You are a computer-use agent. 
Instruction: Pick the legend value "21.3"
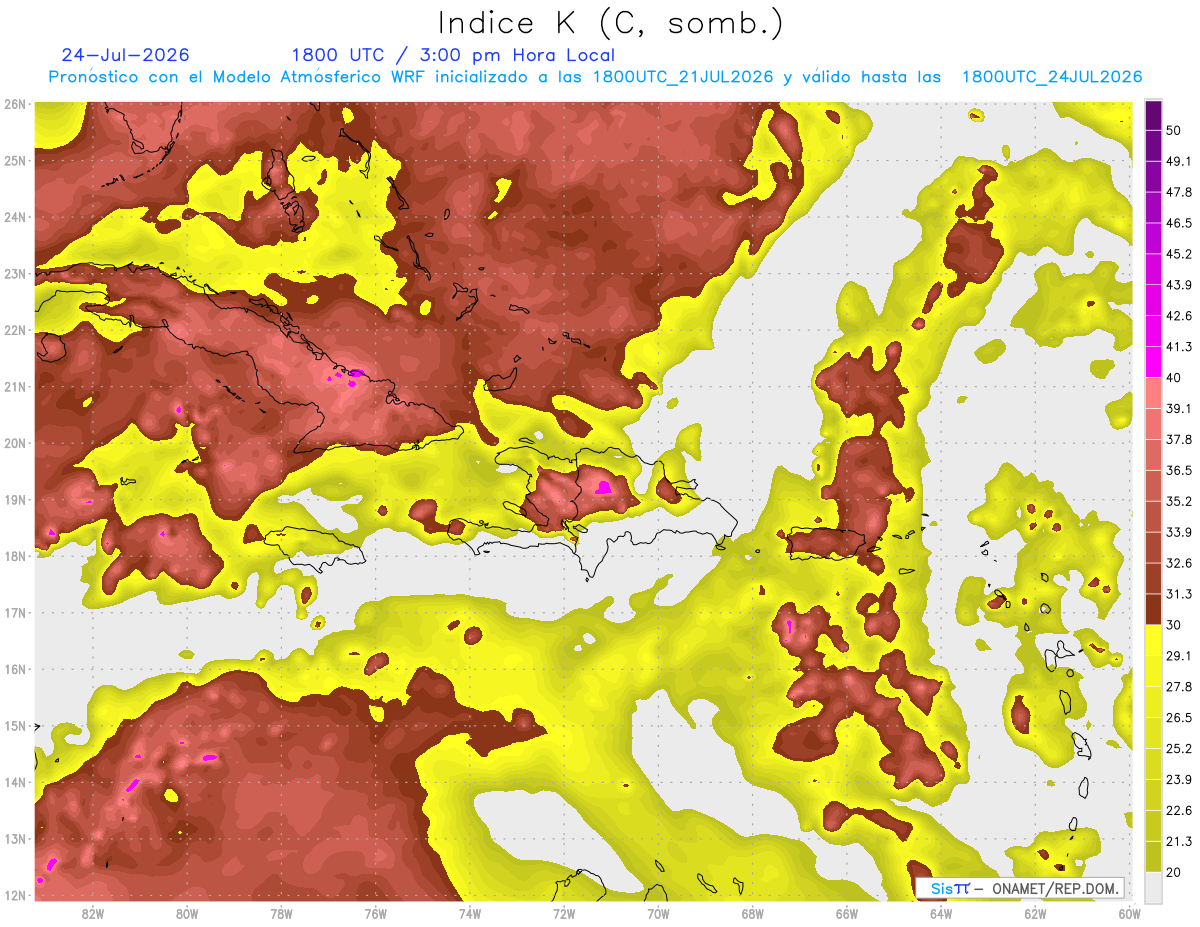coord(1179,841)
